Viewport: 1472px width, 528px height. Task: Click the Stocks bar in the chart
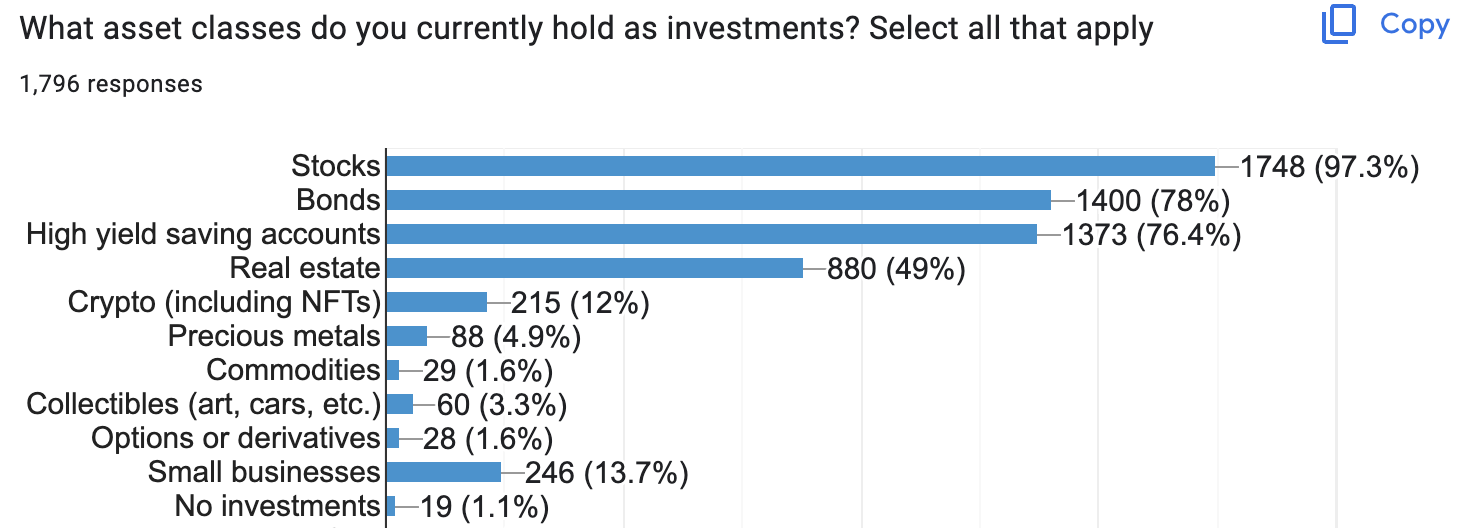coord(800,166)
